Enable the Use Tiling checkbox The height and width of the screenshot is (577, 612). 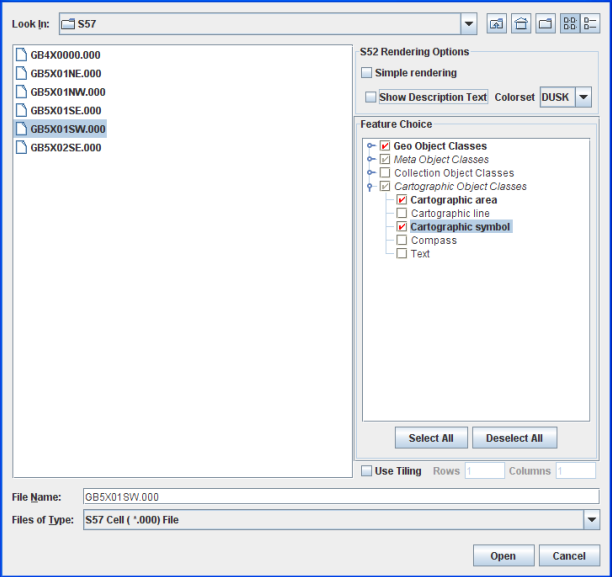366,471
